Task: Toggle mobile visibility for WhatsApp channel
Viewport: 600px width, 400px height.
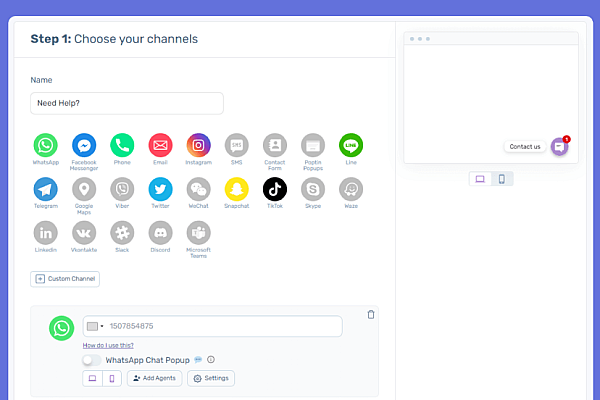Action: pos(112,379)
